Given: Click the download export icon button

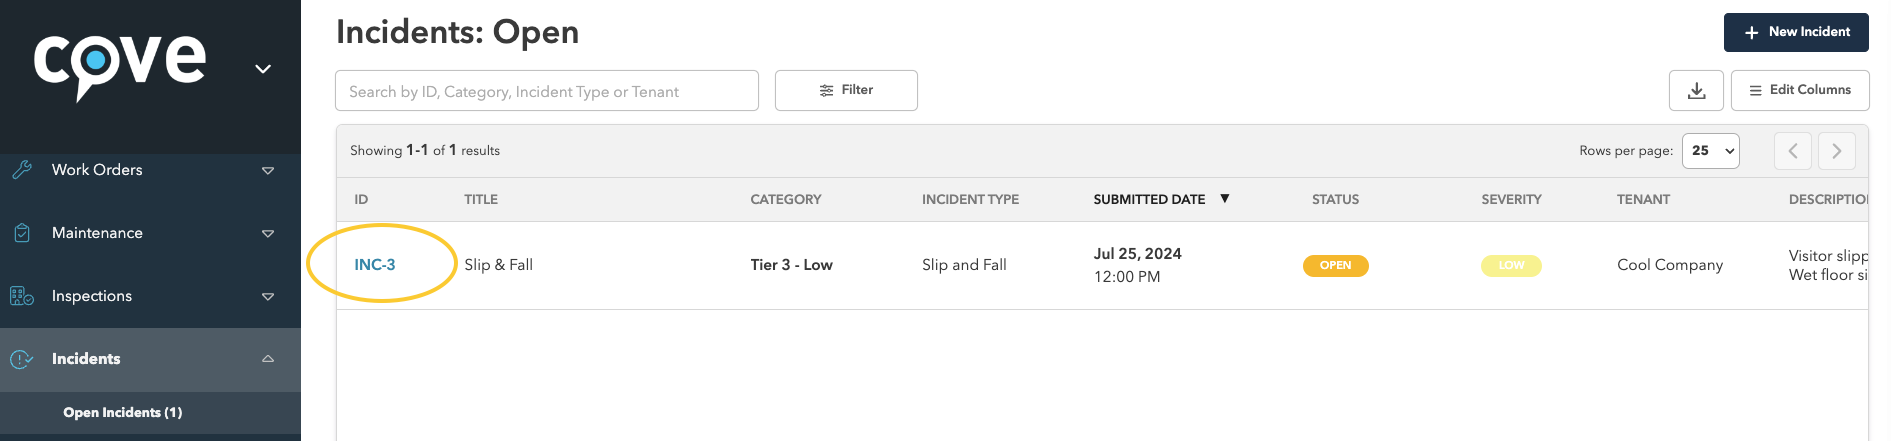Looking at the screenshot, I should point(1696,90).
